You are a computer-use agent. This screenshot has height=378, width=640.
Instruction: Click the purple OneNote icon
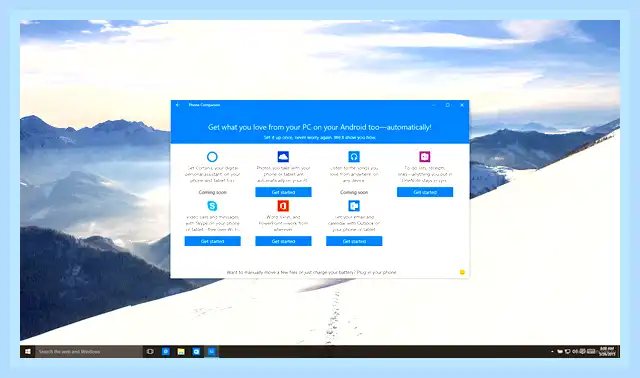425,156
